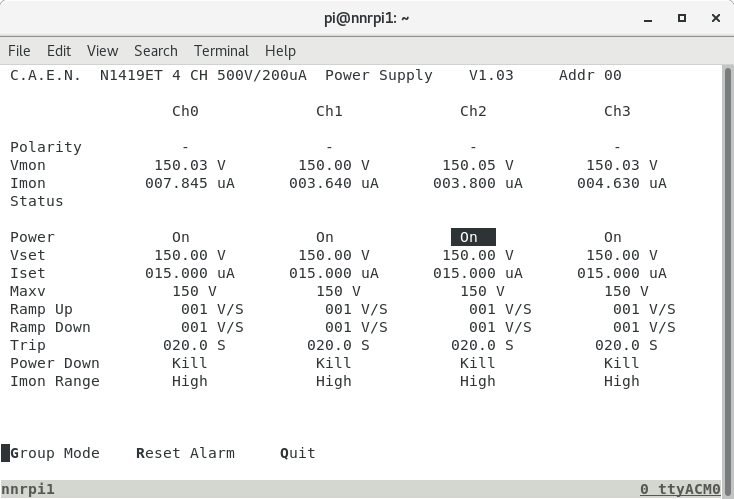Select the Group Mode command
The image size is (734, 499).
55,453
